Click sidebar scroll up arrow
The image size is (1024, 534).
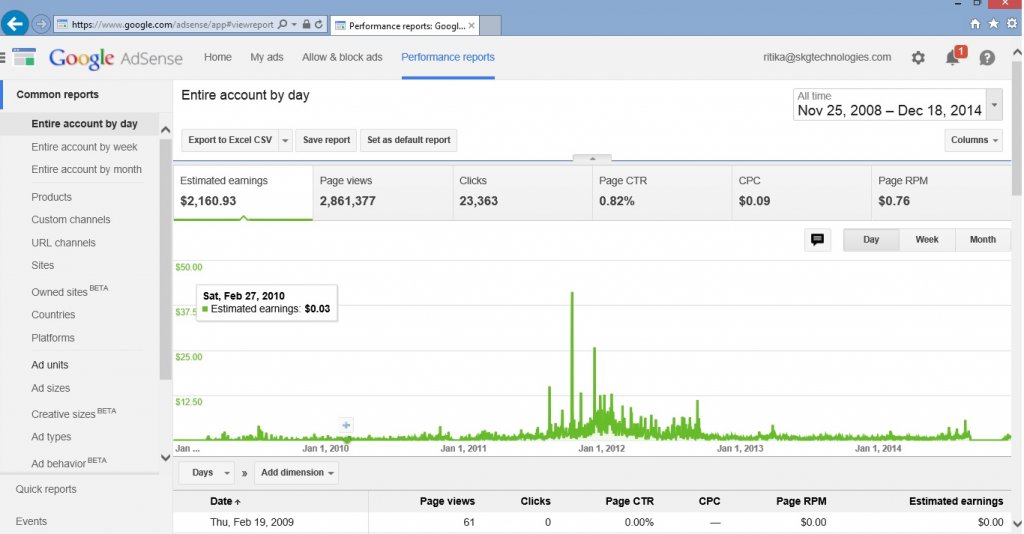pyautogui.click(x=165, y=130)
